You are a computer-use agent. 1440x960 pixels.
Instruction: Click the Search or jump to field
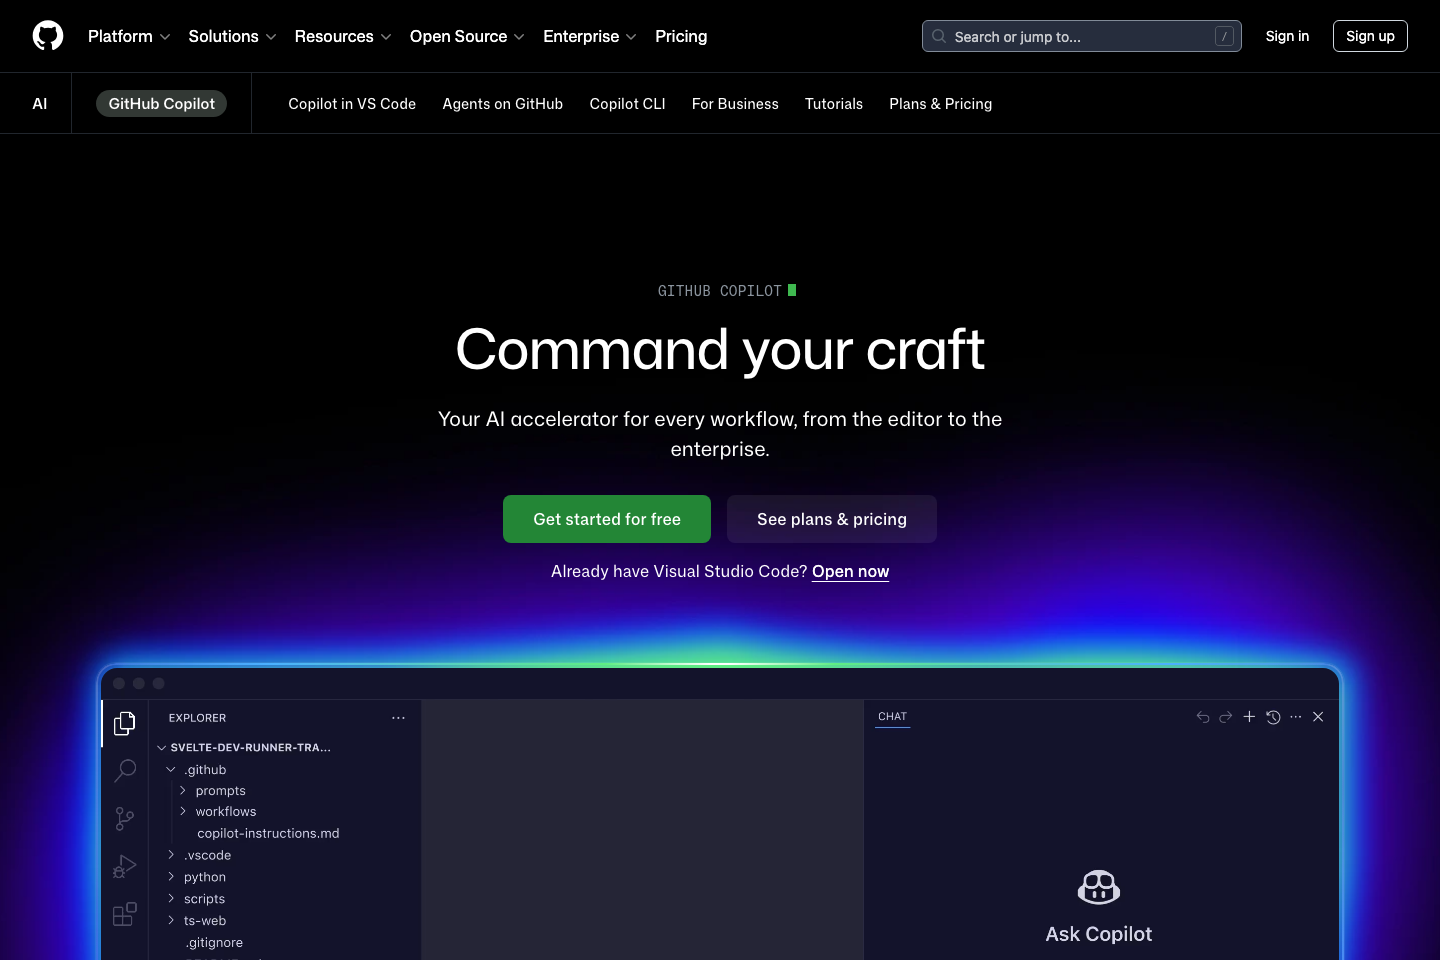(x=1081, y=36)
